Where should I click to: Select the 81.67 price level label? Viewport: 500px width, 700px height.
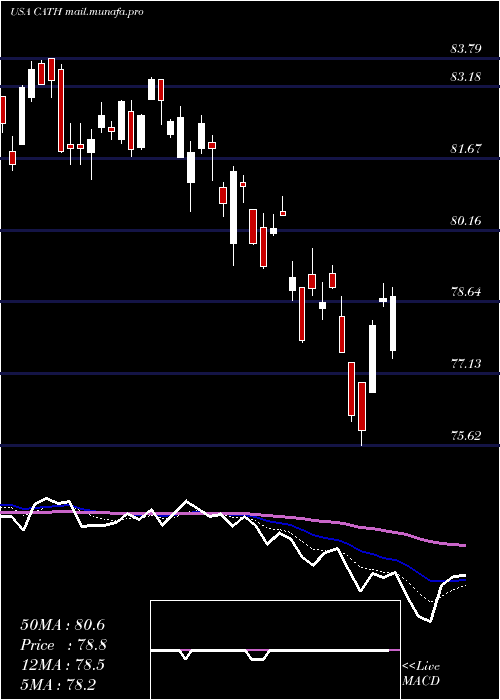466,149
